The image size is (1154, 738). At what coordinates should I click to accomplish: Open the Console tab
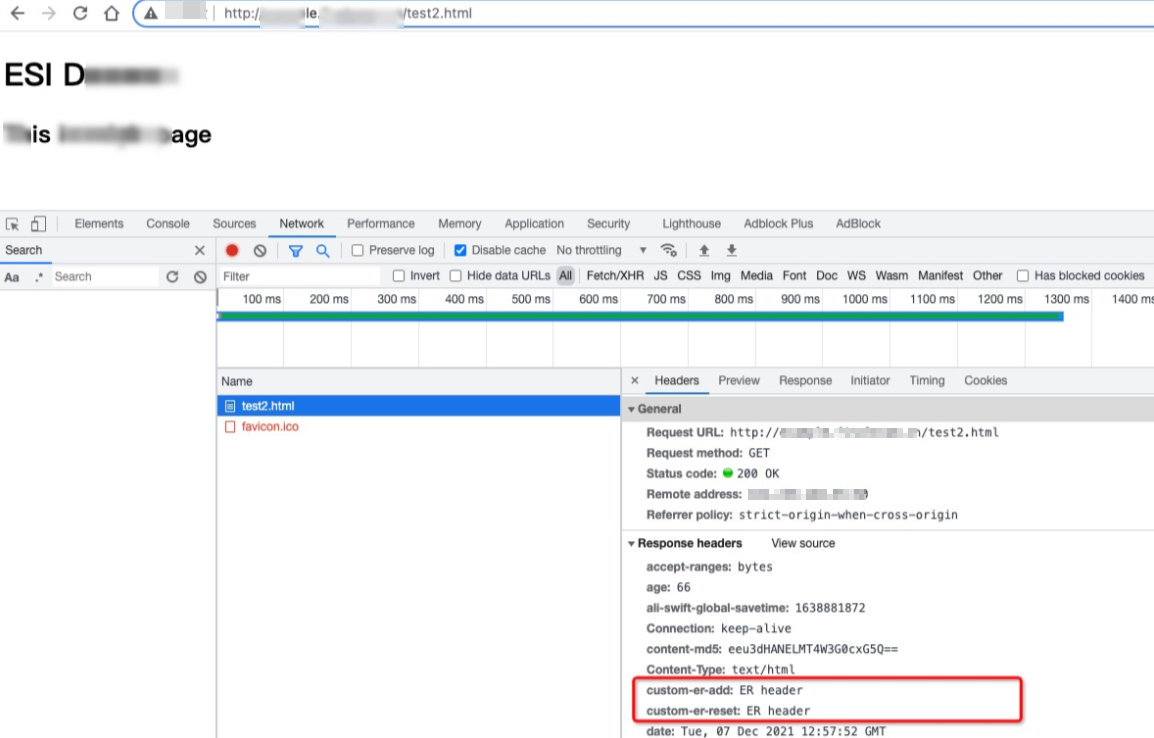(x=168, y=224)
